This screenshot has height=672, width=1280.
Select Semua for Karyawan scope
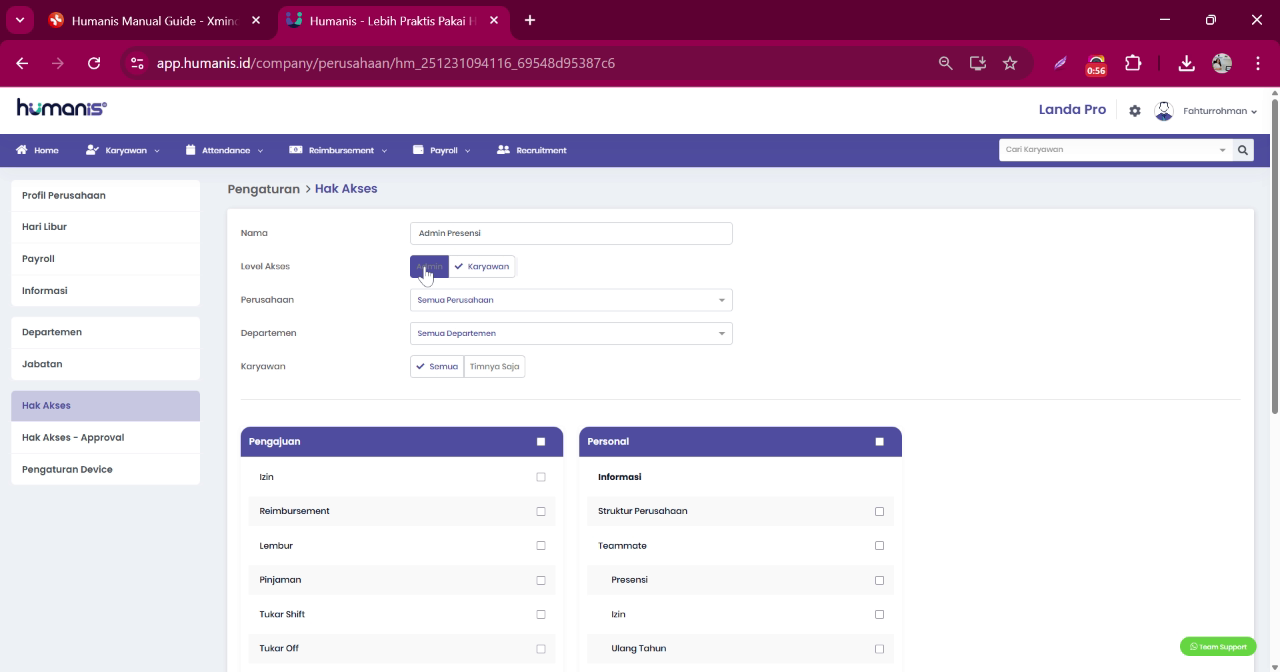coord(437,367)
